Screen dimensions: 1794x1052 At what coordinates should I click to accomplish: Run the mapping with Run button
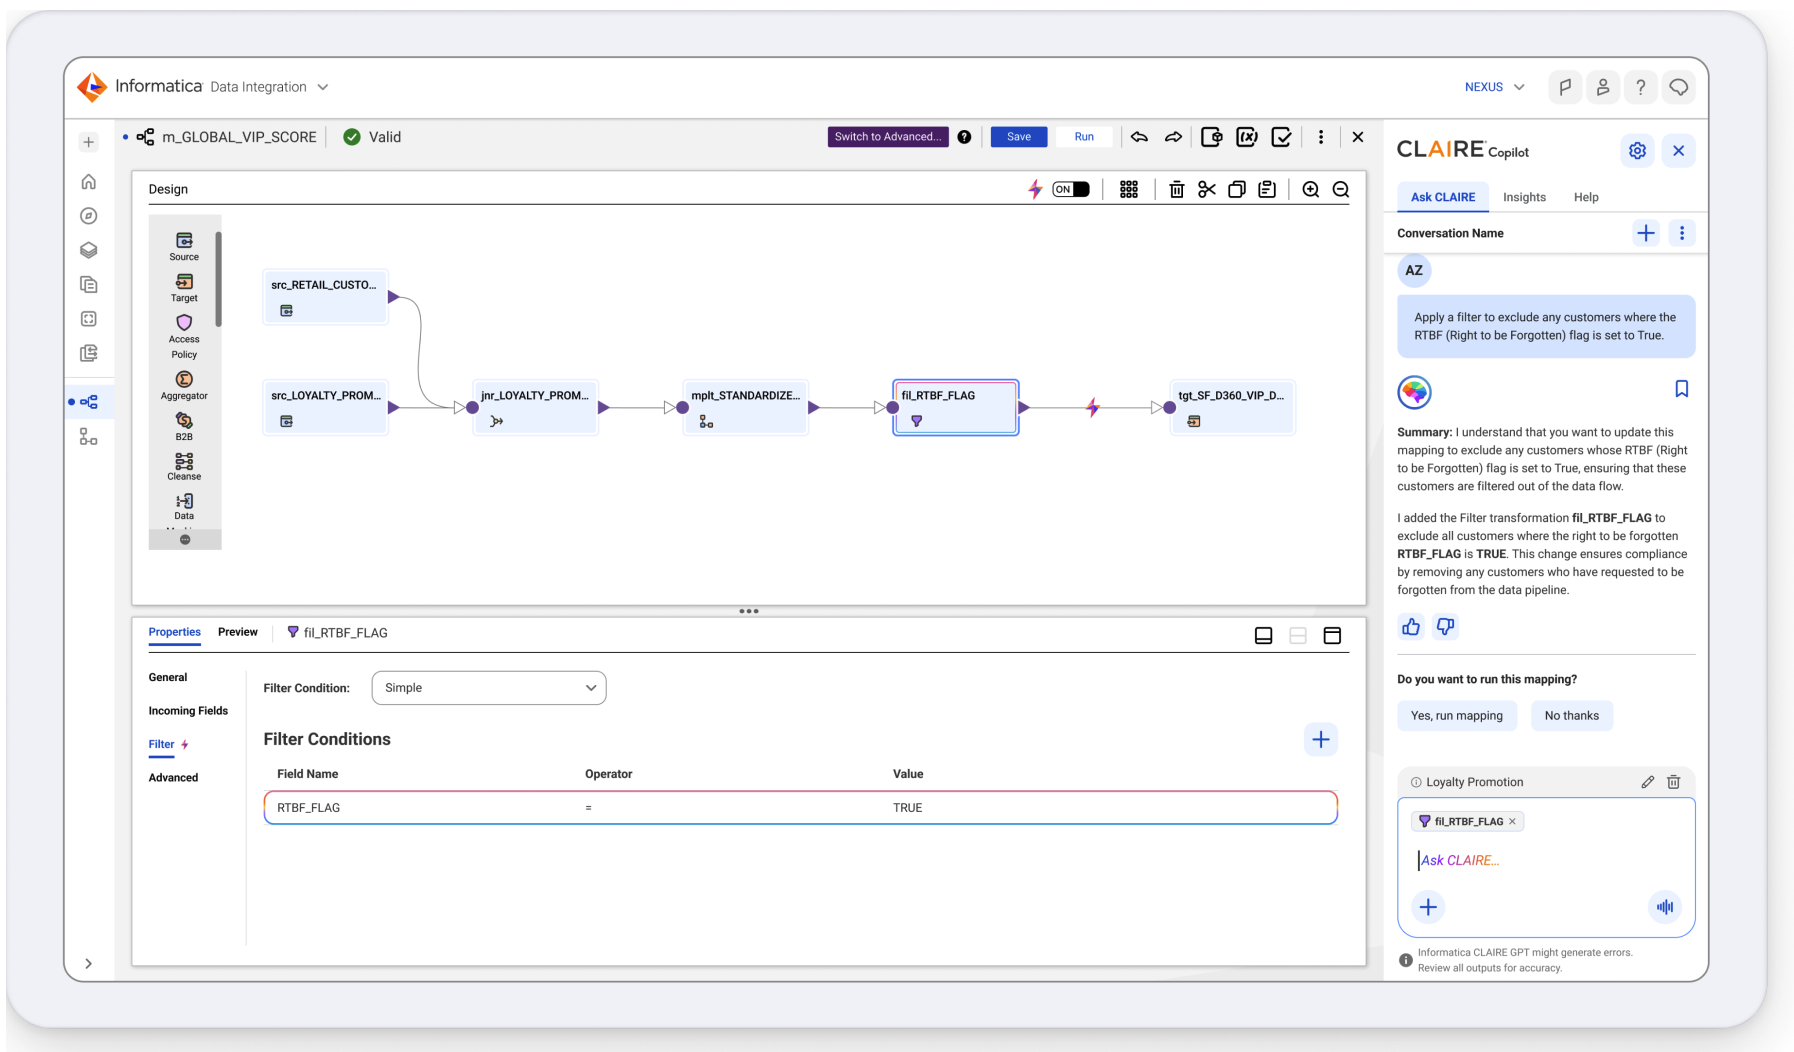point(1084,137)
